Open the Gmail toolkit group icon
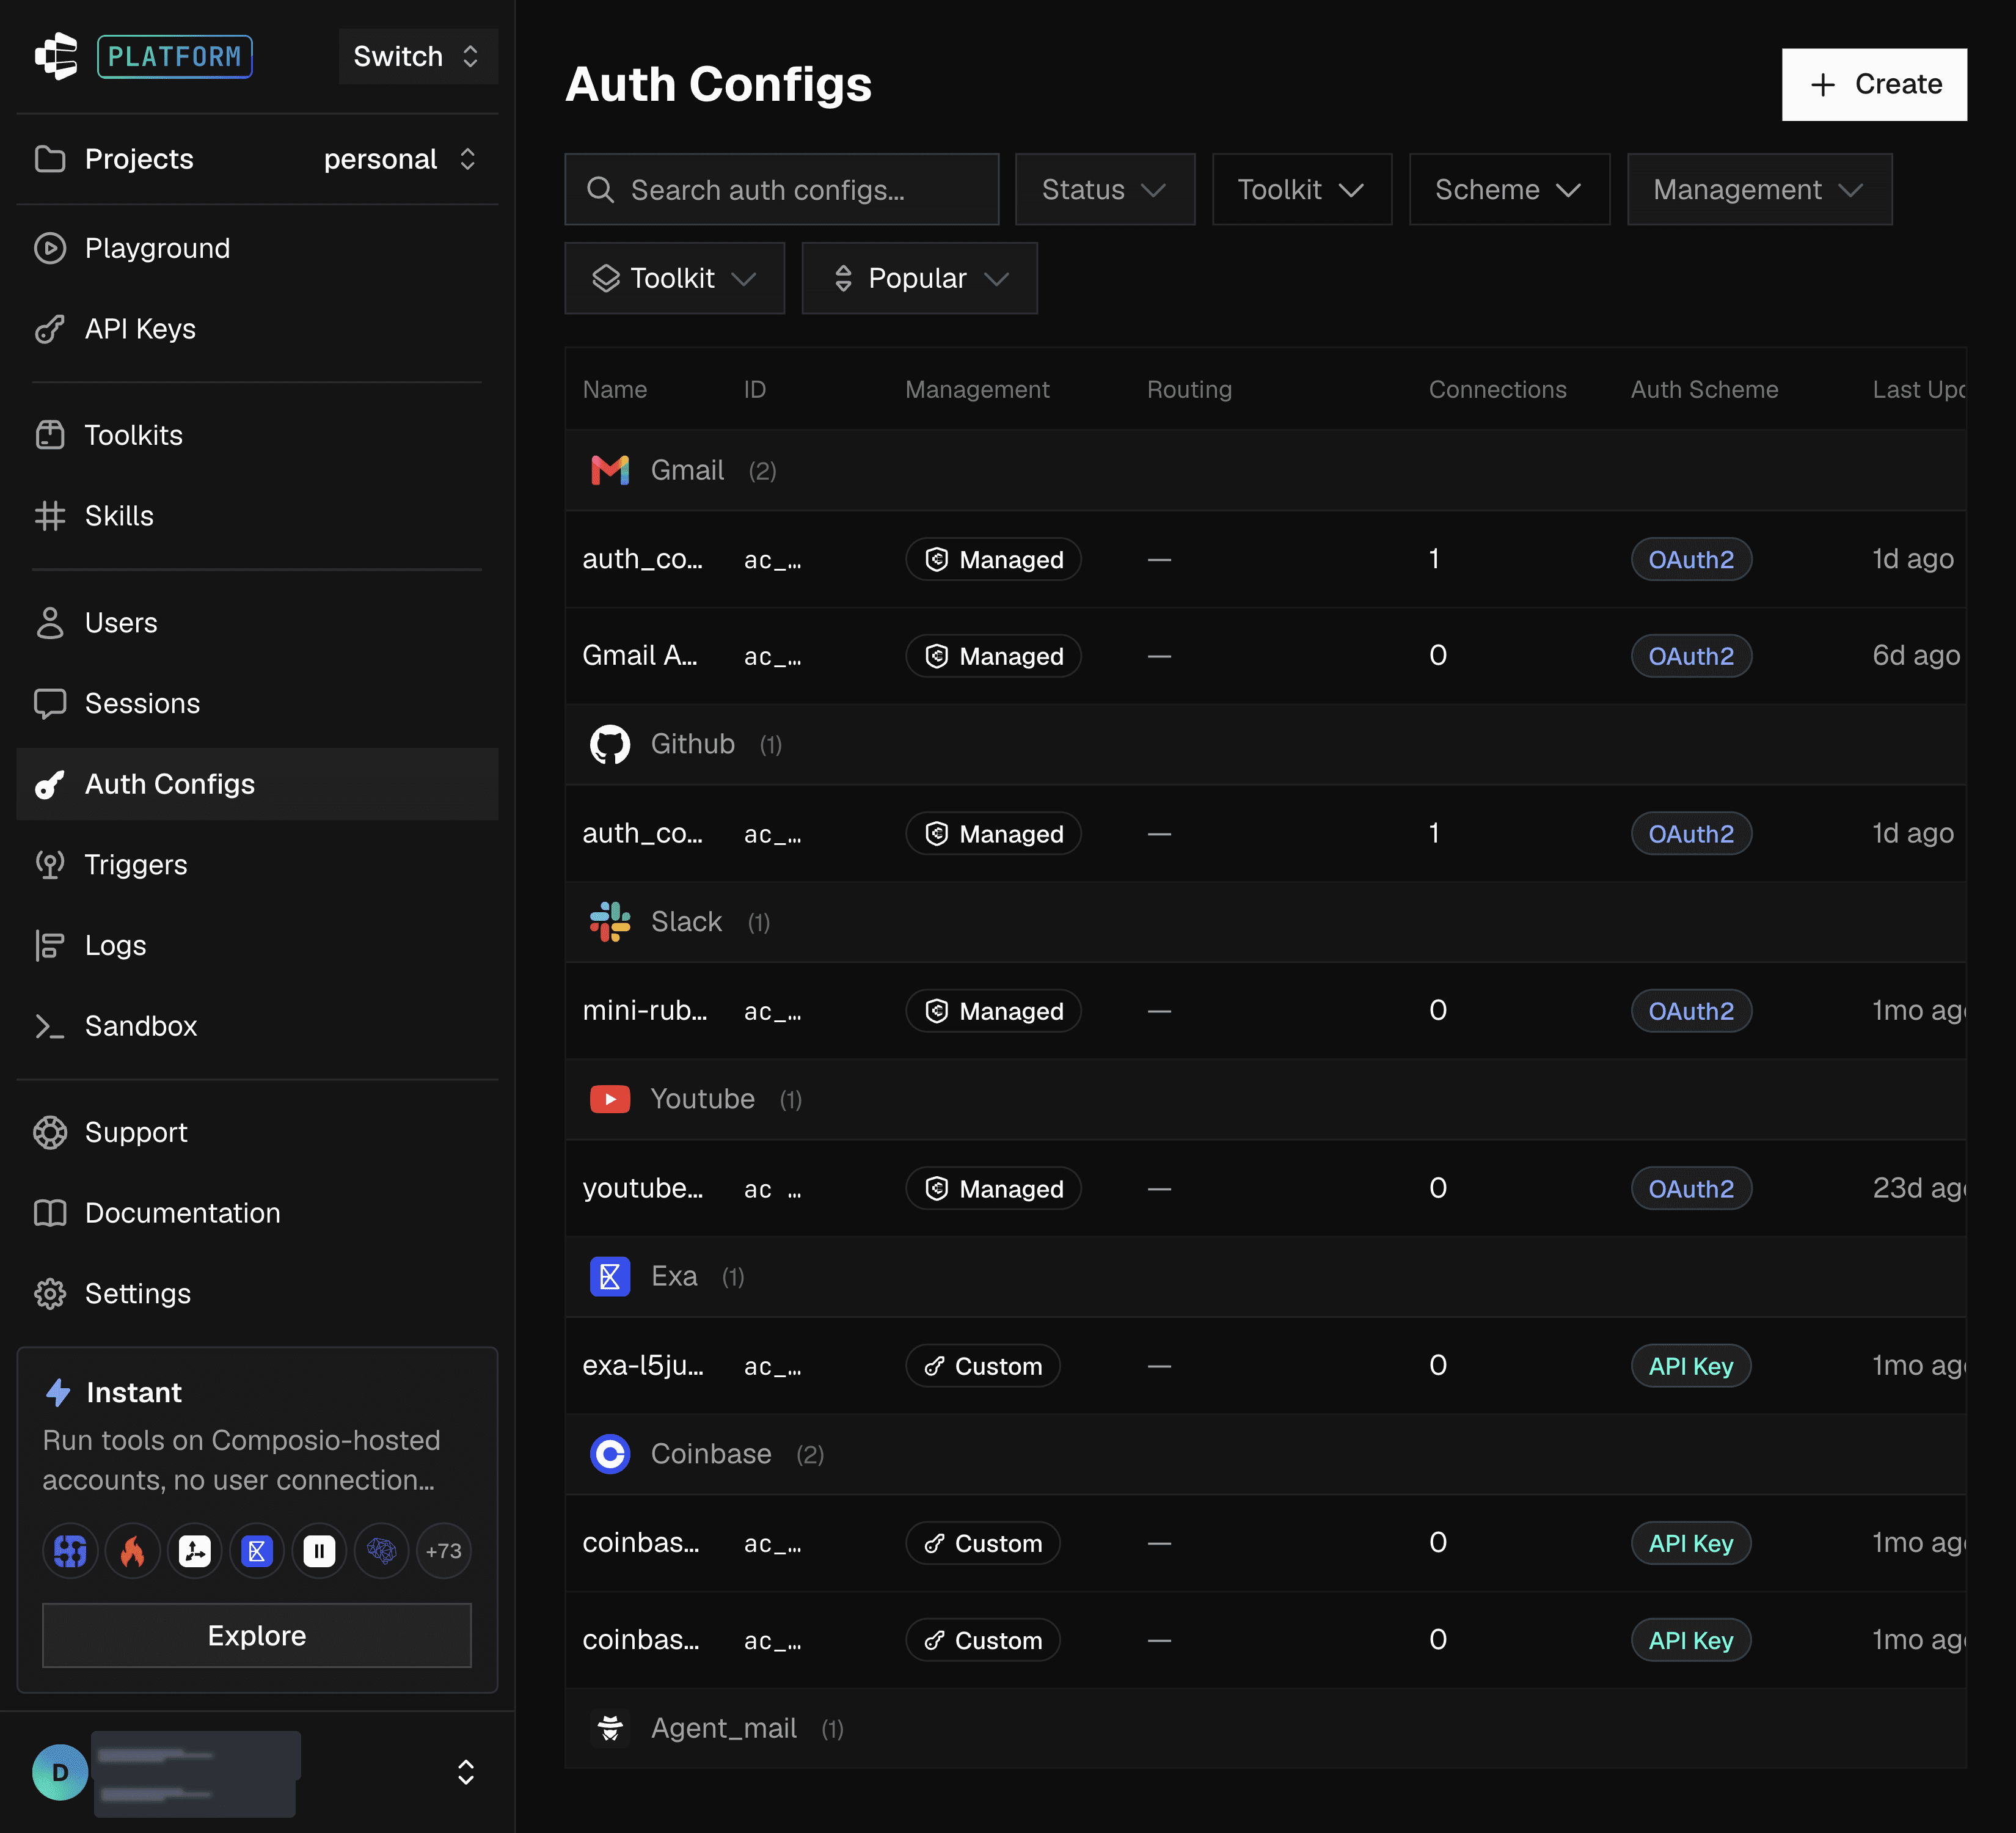2016x1833 pixels. point(610,470)
